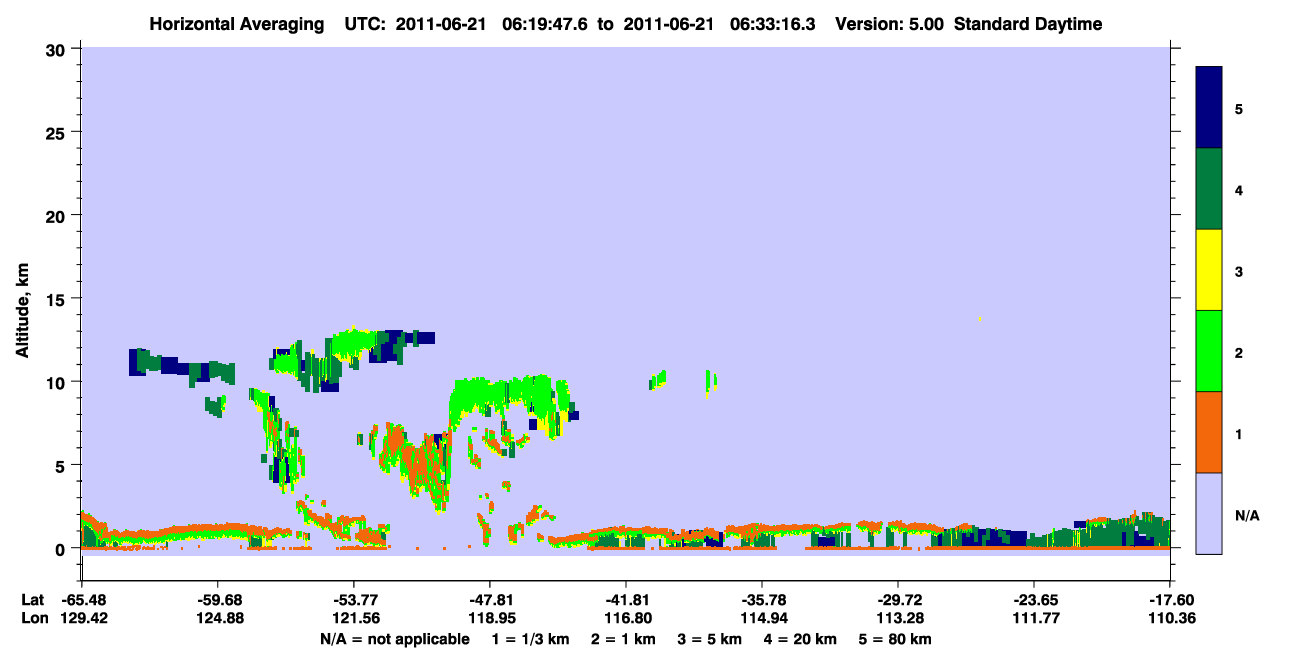Click the legend entry '4 = 20 km'
This screenshot has width=1300, height=667.
[x=802, y=639]
